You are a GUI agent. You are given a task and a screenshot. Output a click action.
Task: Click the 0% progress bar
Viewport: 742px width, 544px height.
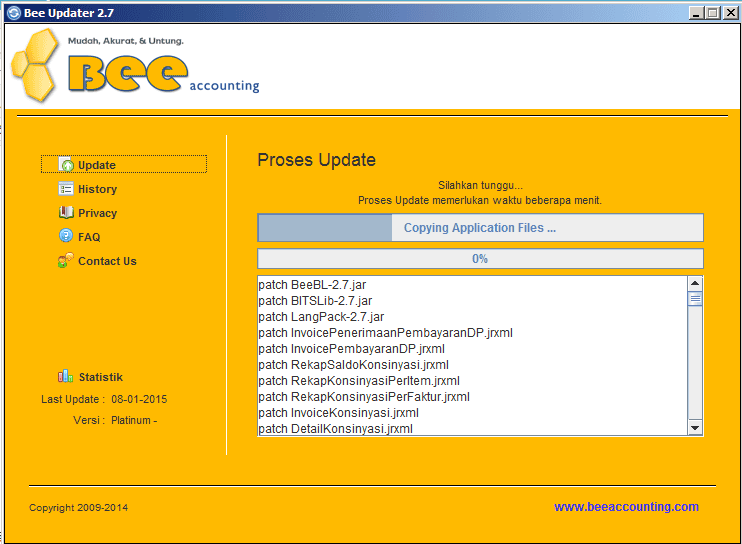[x=480, y=259]
